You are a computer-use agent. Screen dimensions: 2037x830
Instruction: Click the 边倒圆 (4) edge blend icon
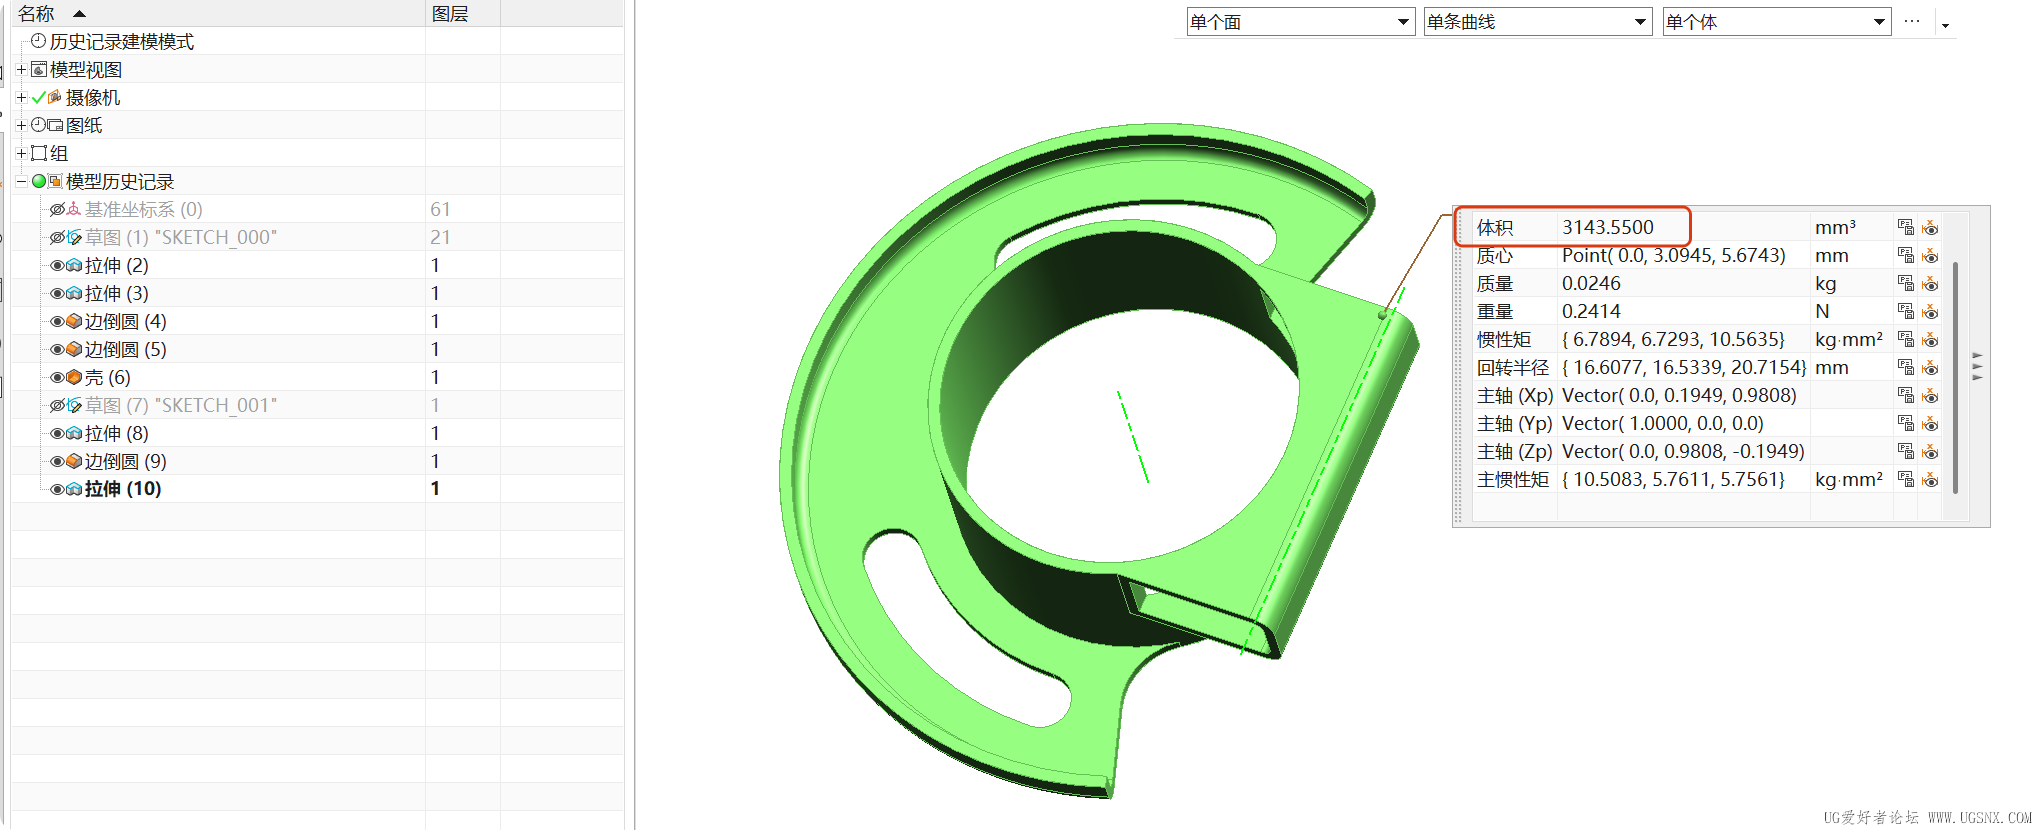[74, 321]
